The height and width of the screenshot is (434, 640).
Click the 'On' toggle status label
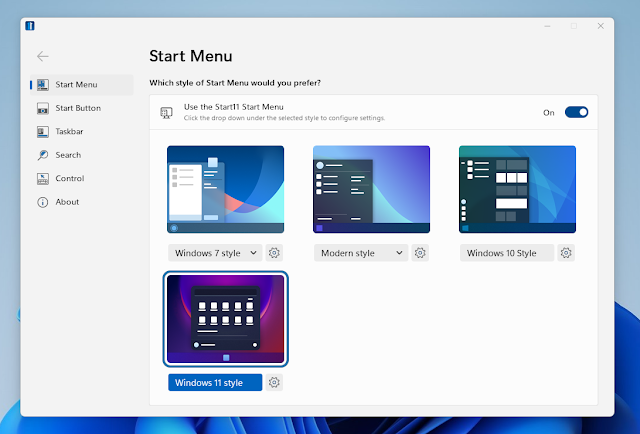[549, 113]
